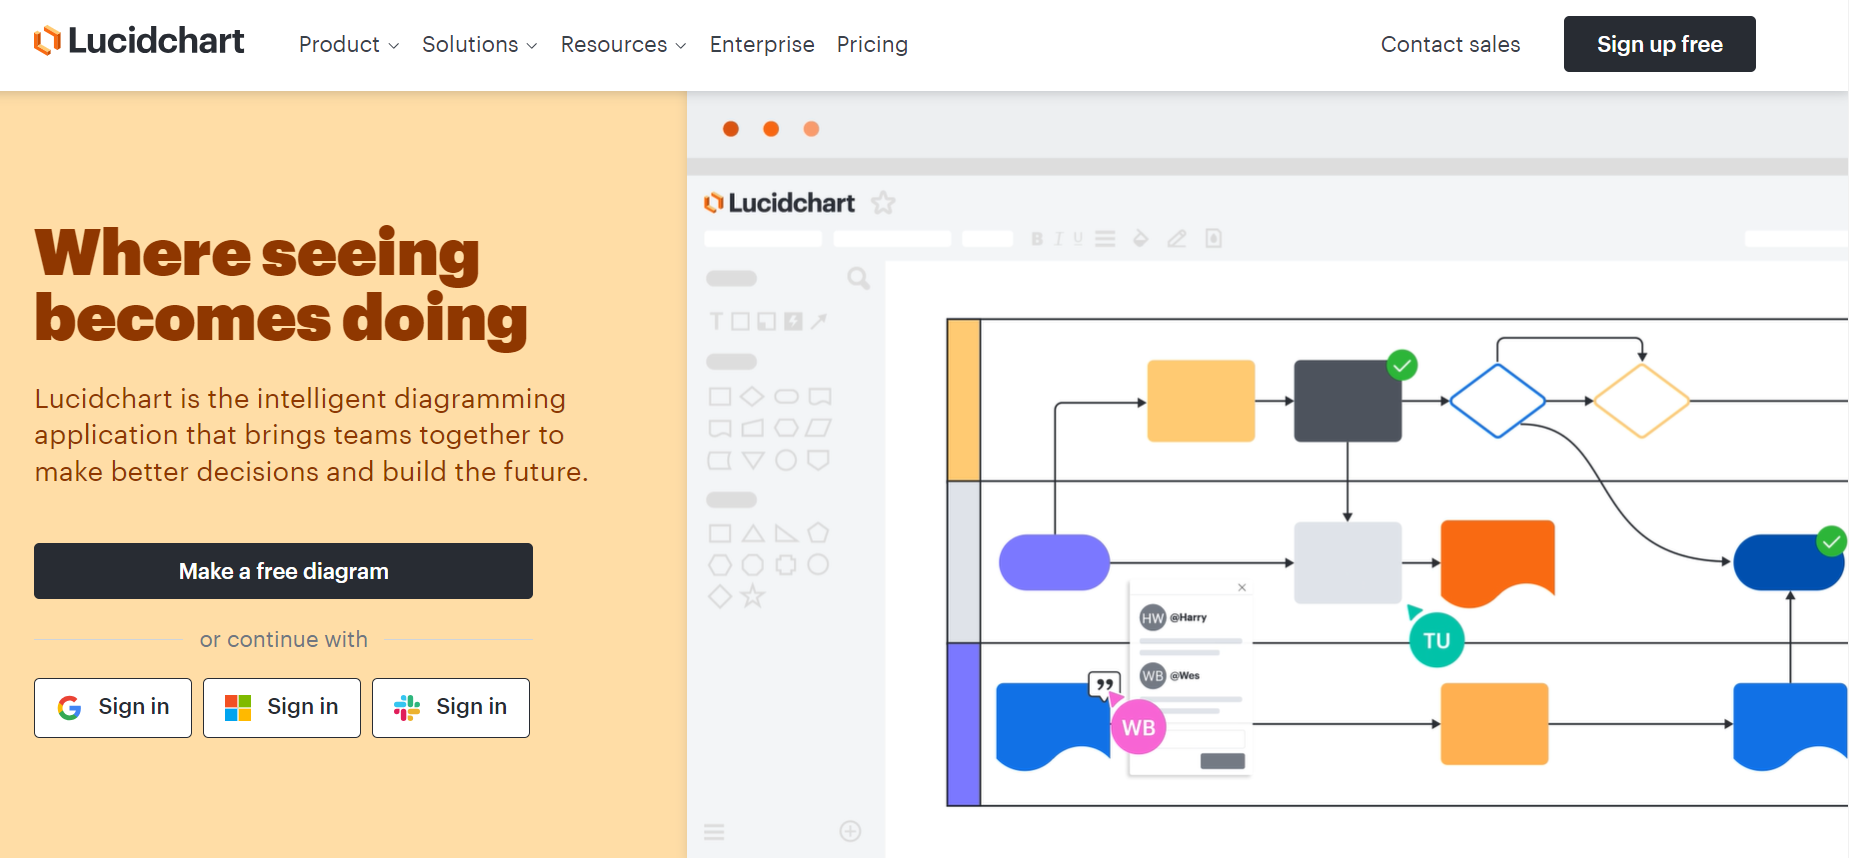Select the star shape in shapes panel
The height and width of the screenshot is (858, 1849).
point(753,597)
